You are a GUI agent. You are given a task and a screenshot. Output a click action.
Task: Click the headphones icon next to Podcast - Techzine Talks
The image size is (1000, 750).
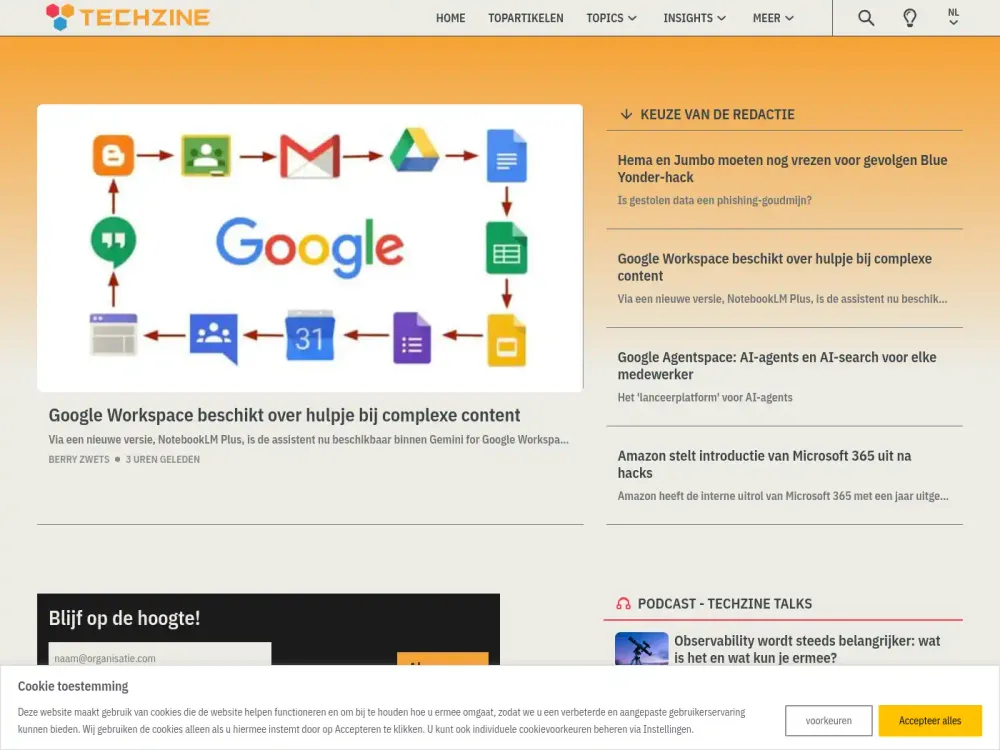(622, 603)
